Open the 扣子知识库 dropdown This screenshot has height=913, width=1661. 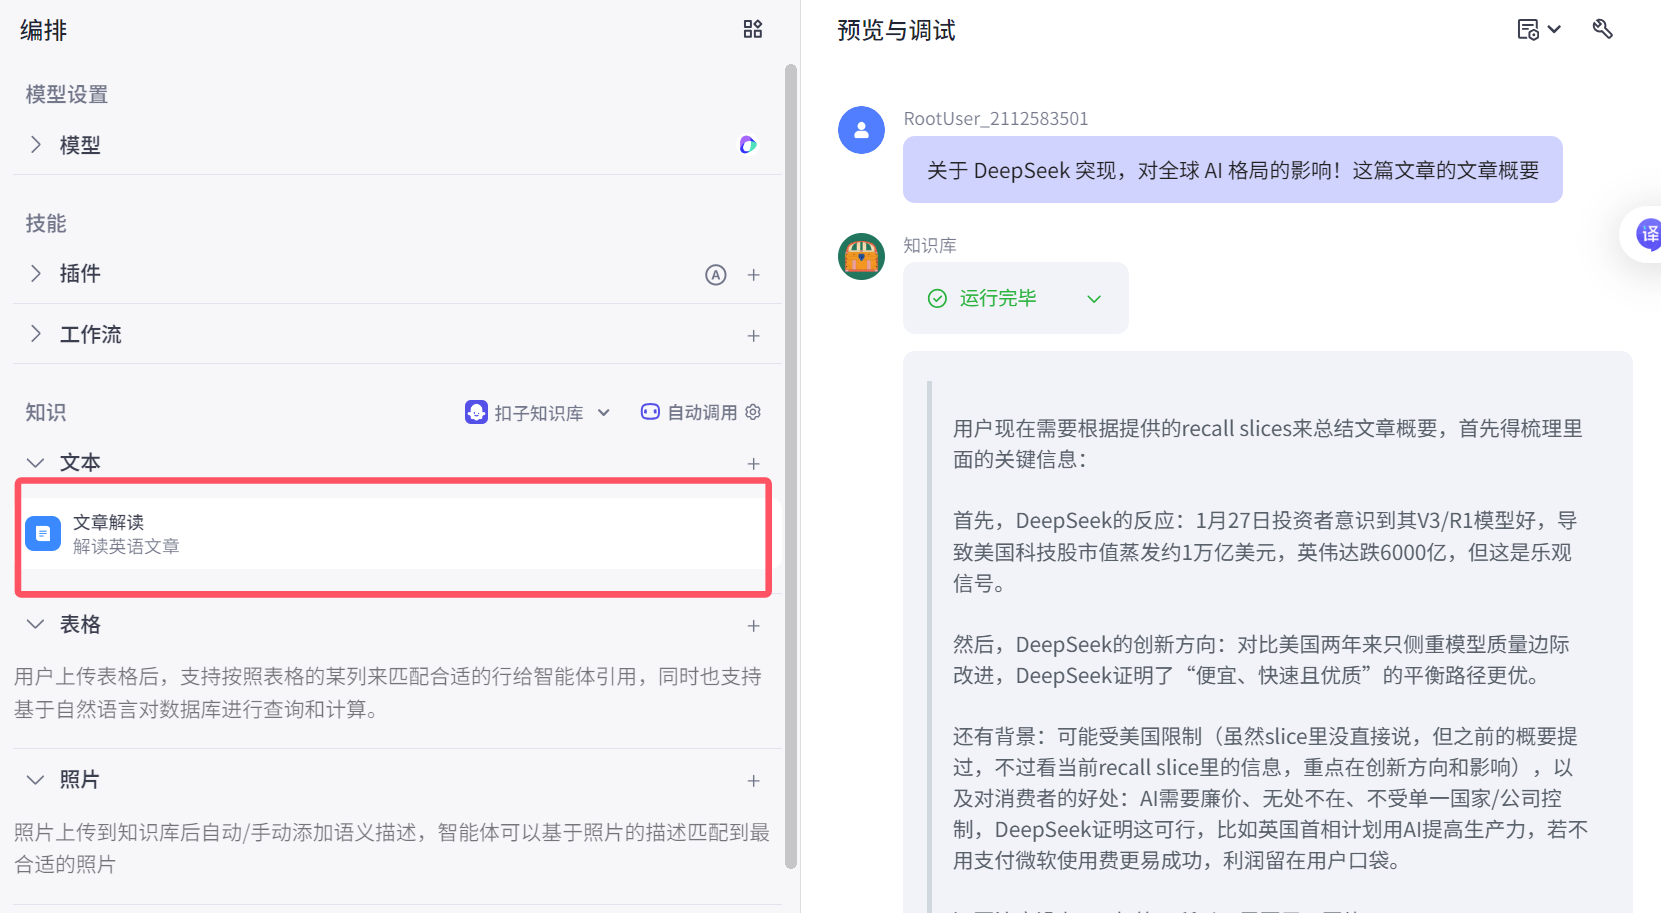tap(604, 411)
